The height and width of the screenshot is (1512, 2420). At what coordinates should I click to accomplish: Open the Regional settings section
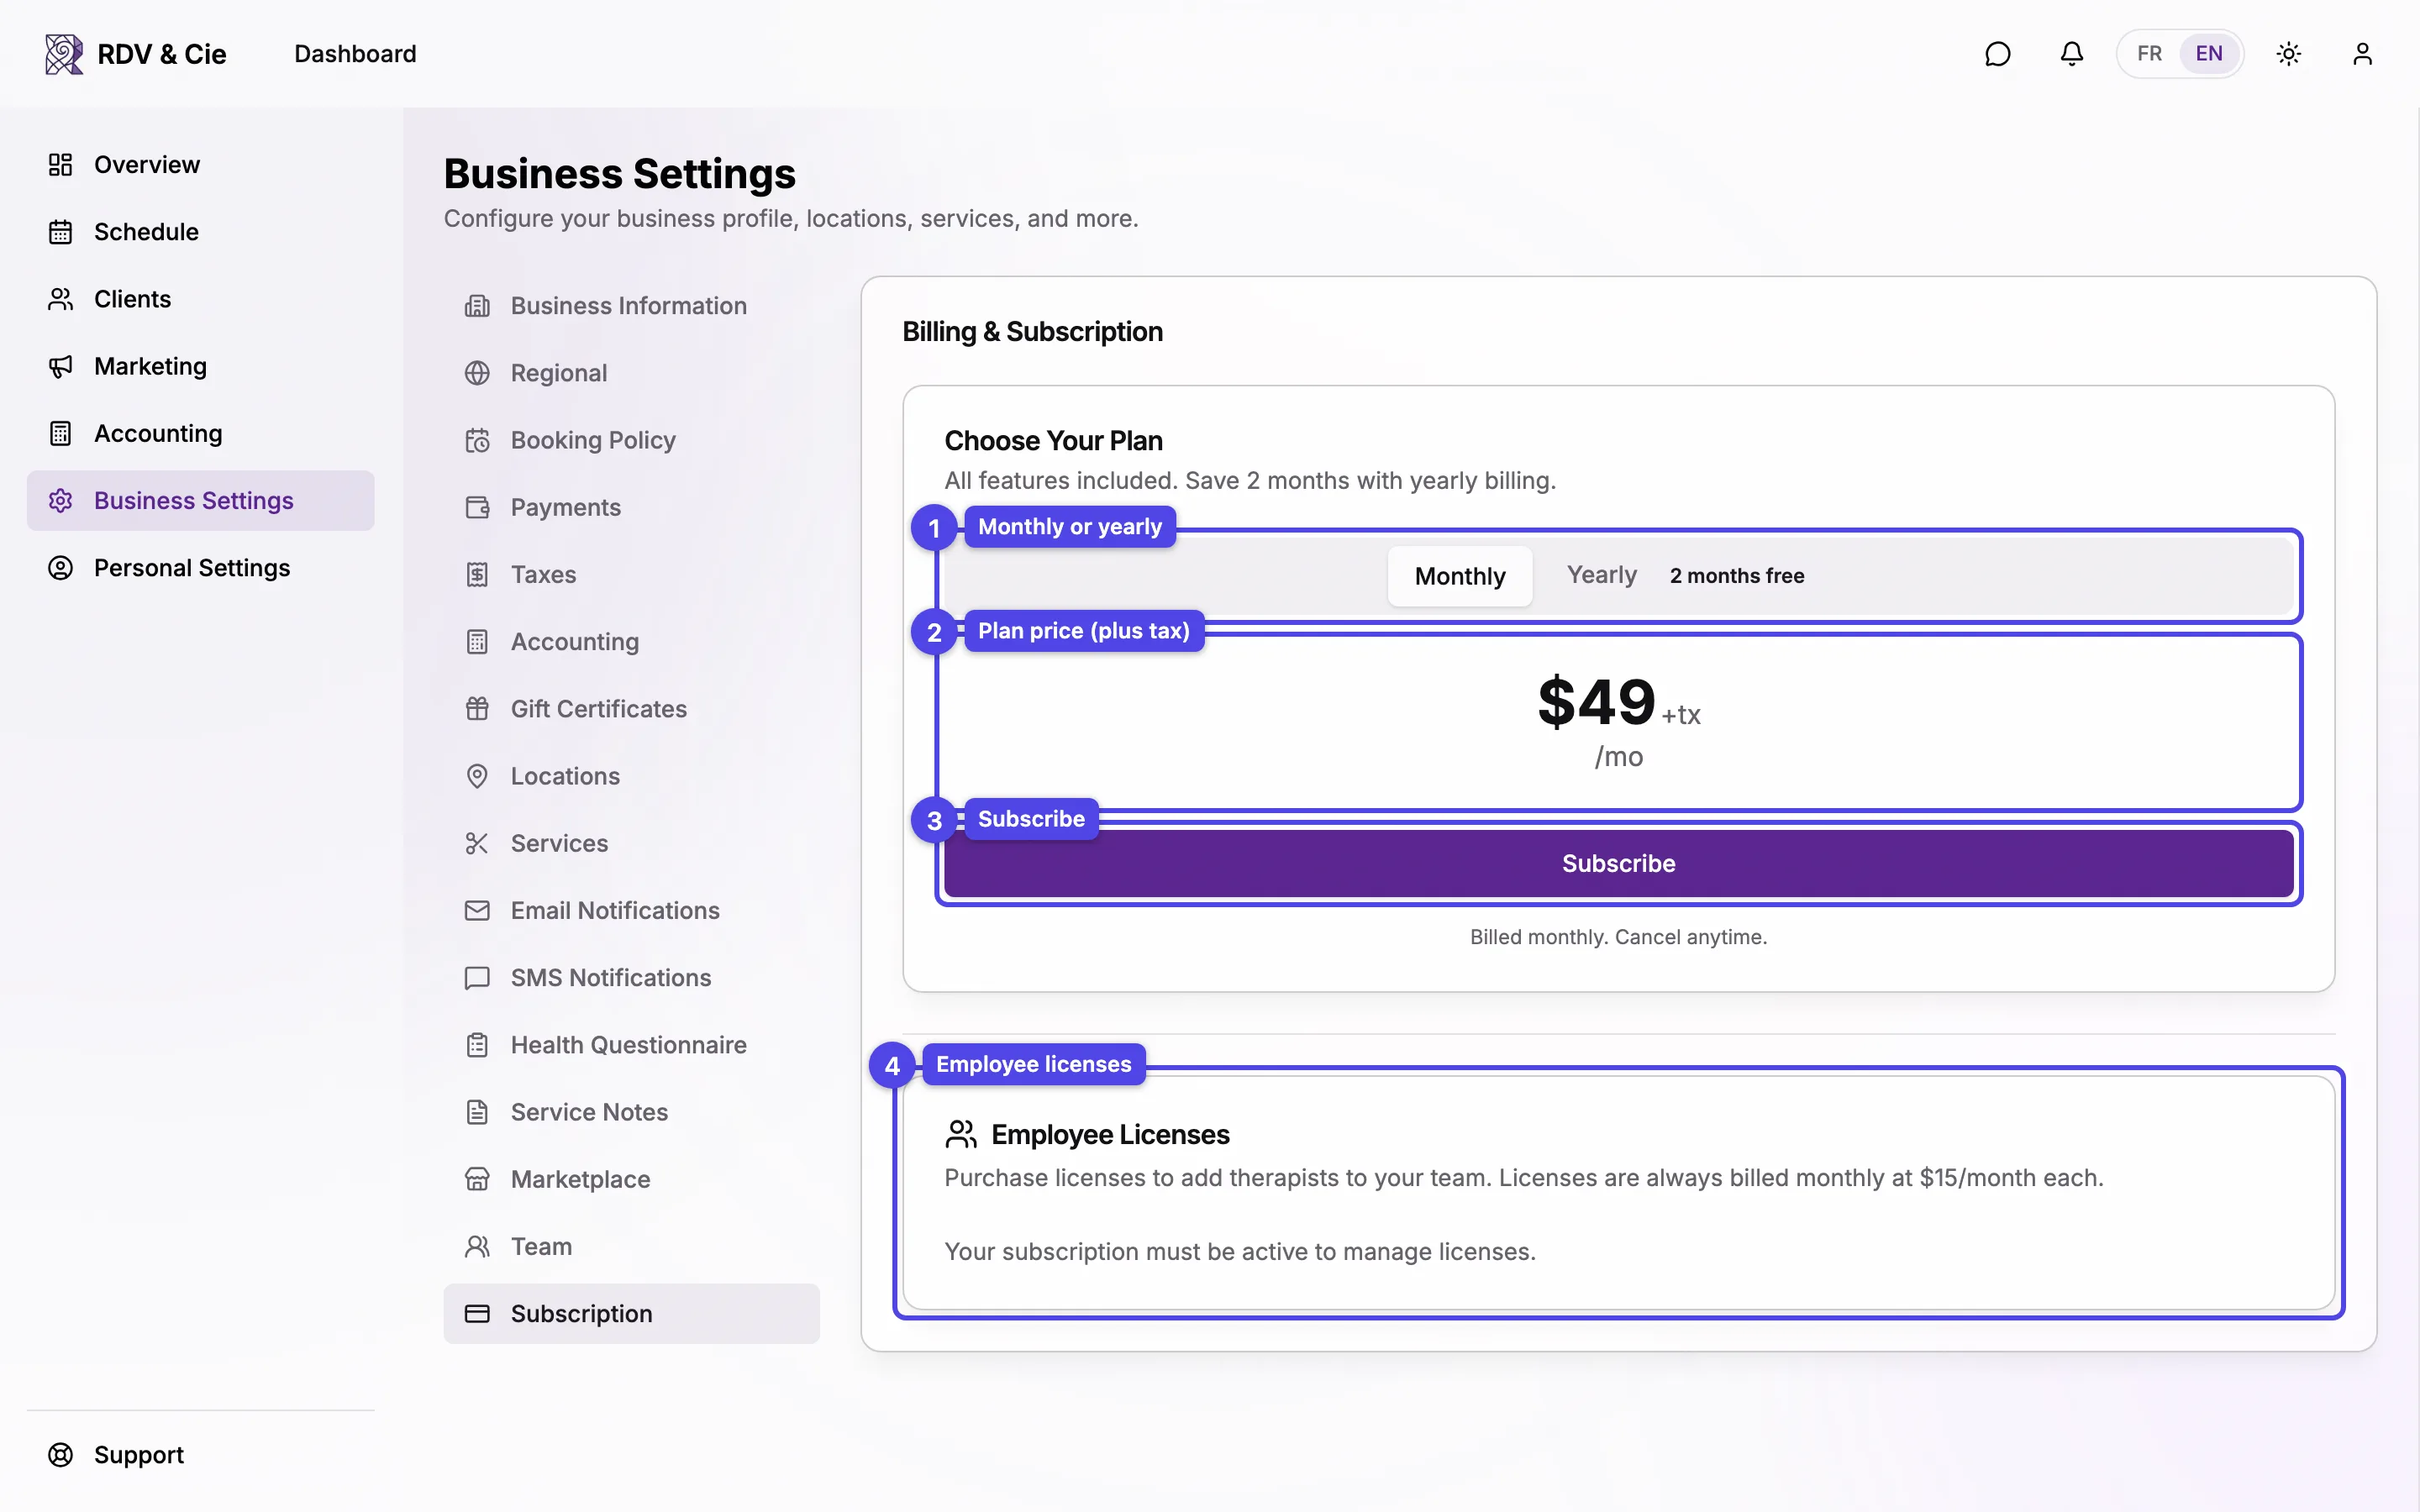[631, 373]
